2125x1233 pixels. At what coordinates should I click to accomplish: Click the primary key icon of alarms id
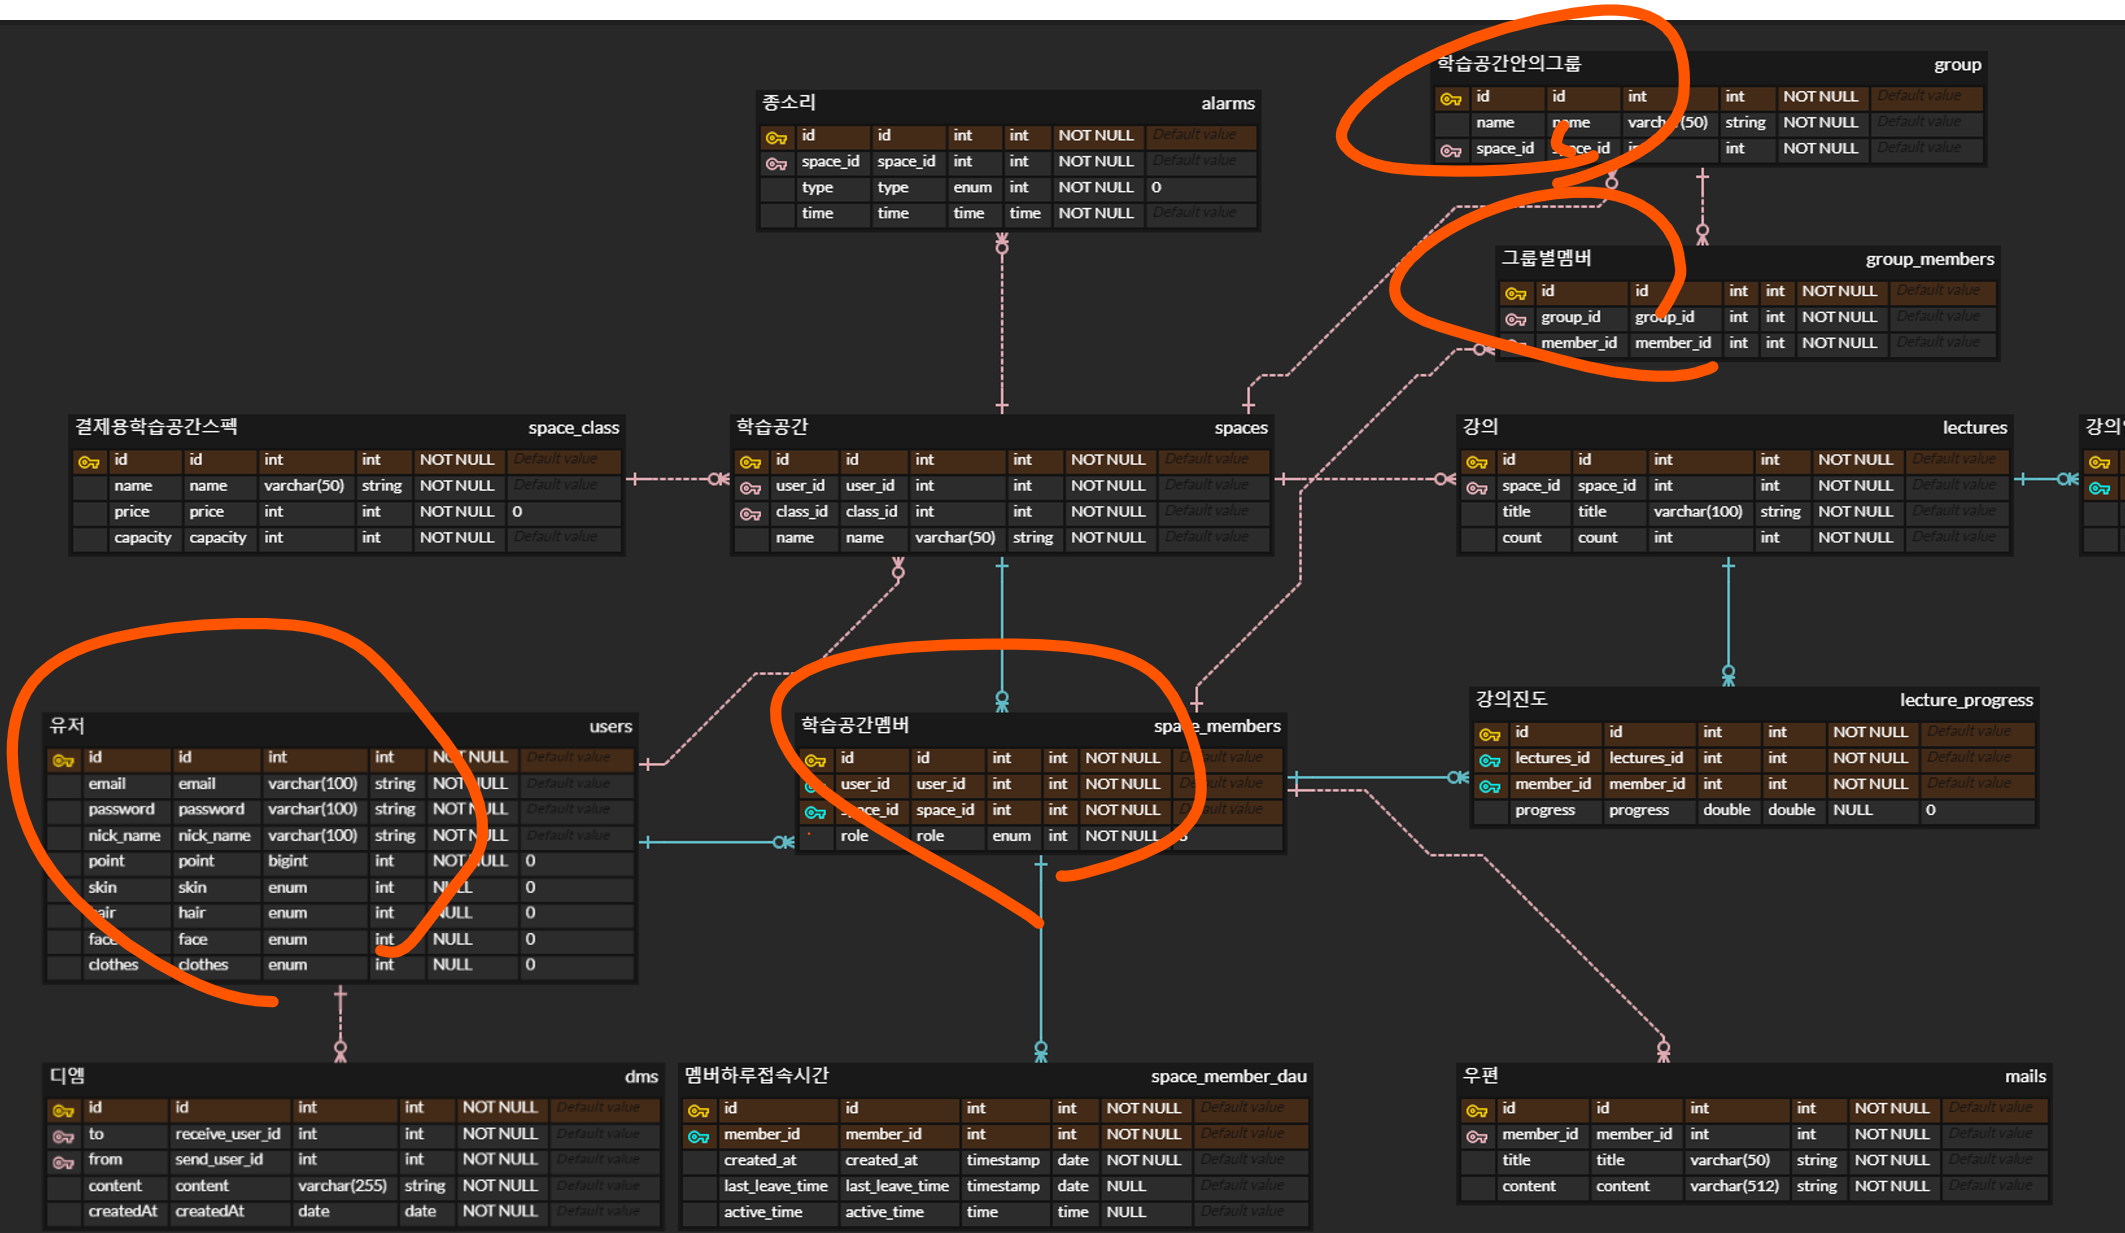(x=776, y=137)
